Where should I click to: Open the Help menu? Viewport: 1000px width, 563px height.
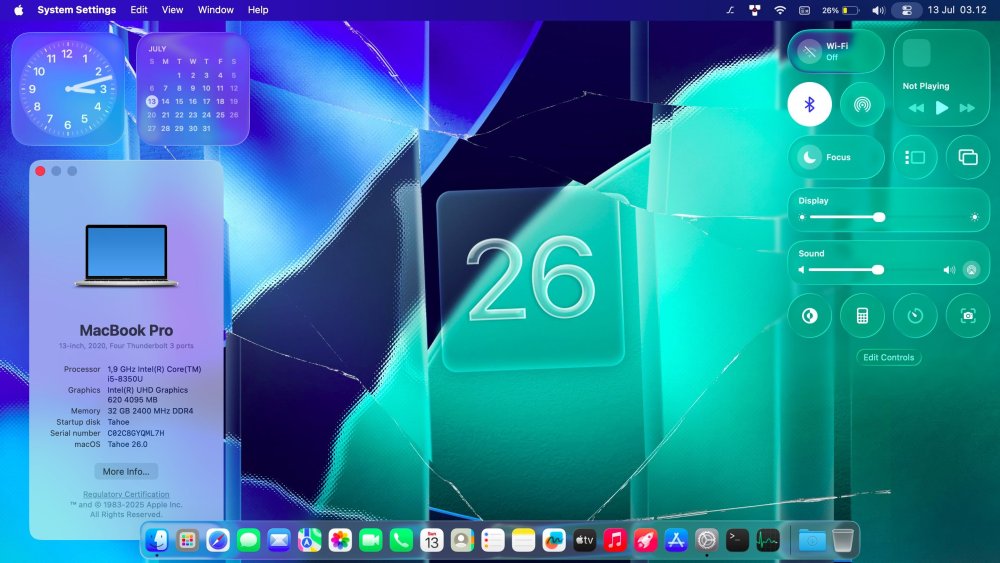tap(258, 10)
